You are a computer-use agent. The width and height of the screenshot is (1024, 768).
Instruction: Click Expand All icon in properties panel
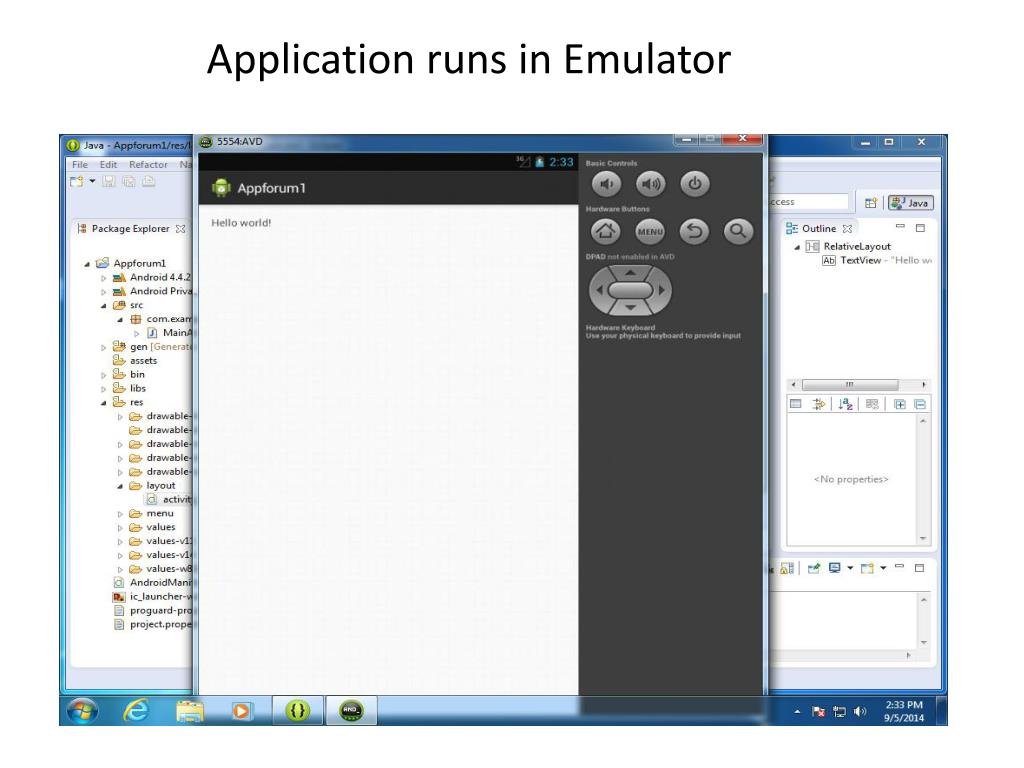pos(899,404)
